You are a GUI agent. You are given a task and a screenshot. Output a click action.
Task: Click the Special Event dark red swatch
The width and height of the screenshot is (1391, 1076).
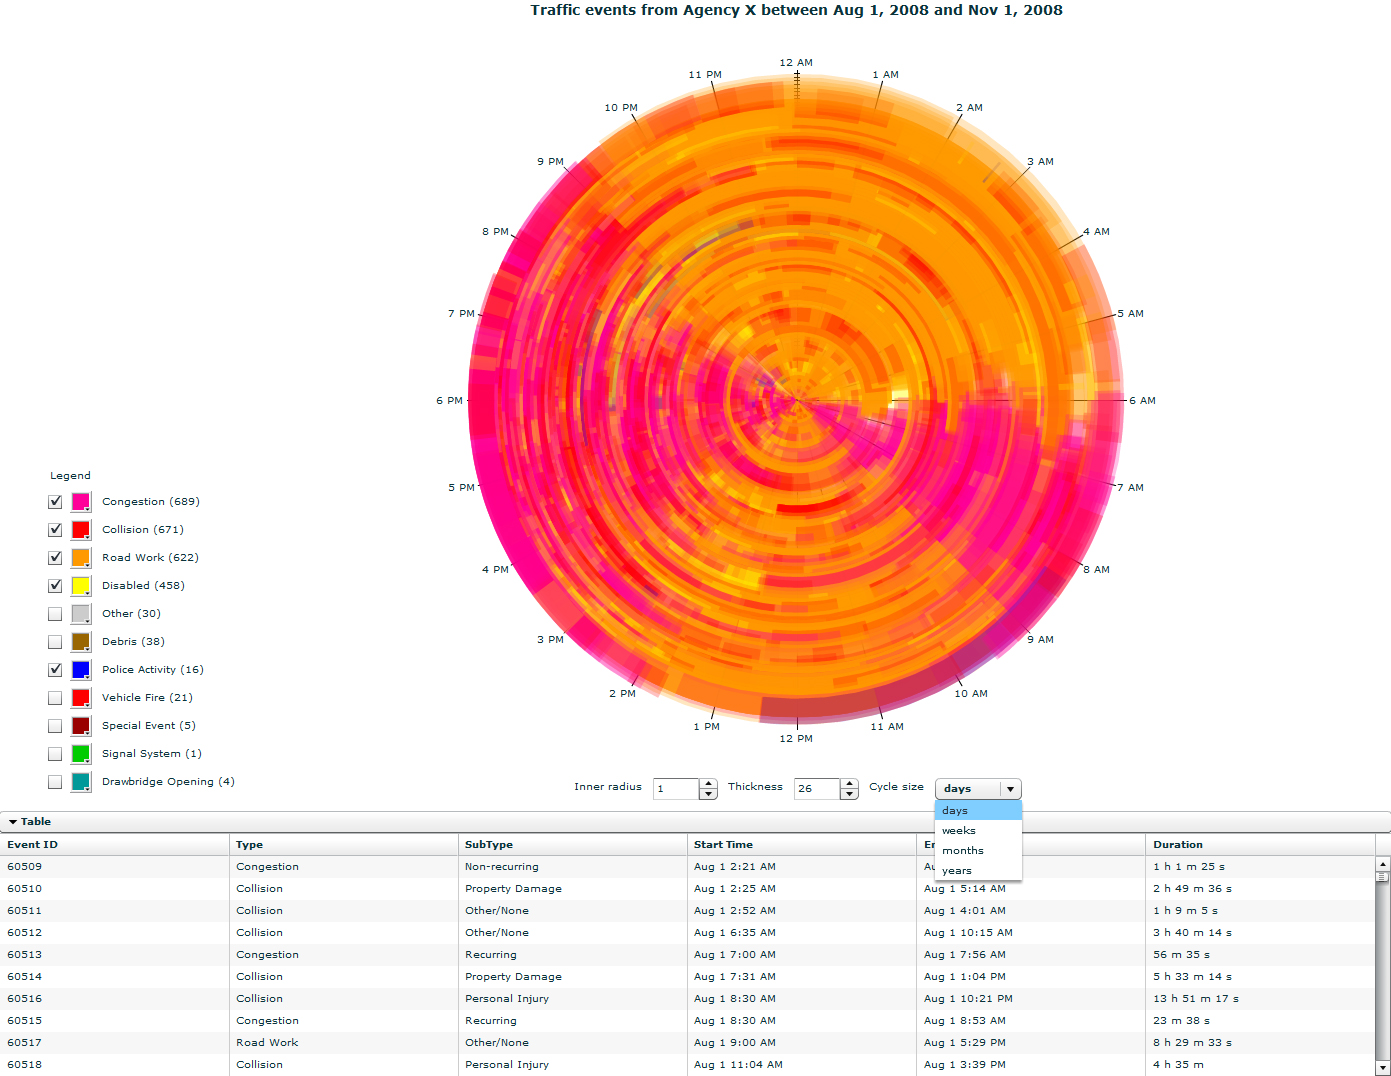tap(81, 726)
